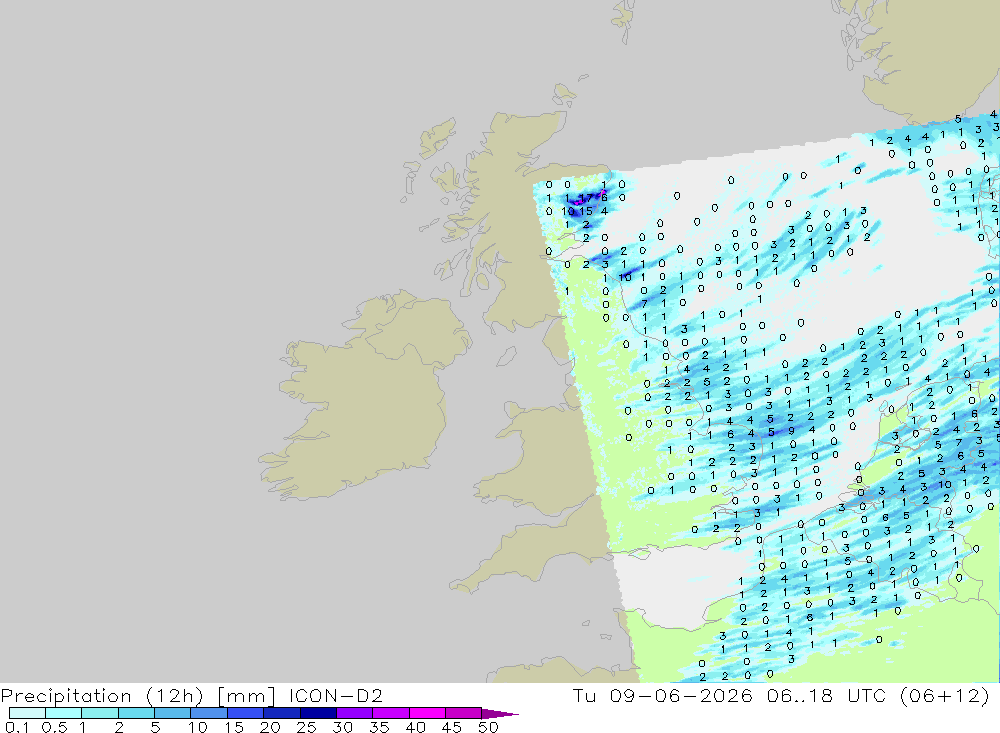Click the '0.1' legend label
Viewport: 1000px width, 733px height.
pyautogui.click(x=17, y=727)
